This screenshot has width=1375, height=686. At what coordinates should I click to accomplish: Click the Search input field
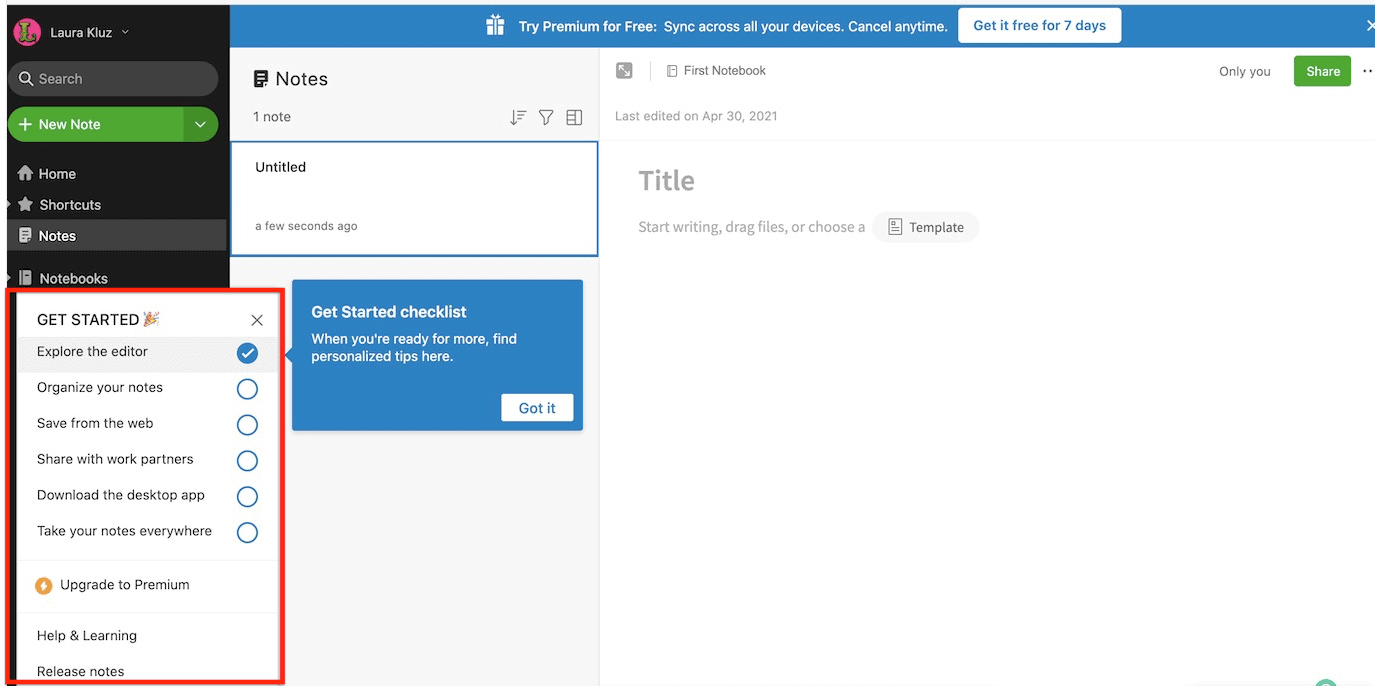(113, 79)
